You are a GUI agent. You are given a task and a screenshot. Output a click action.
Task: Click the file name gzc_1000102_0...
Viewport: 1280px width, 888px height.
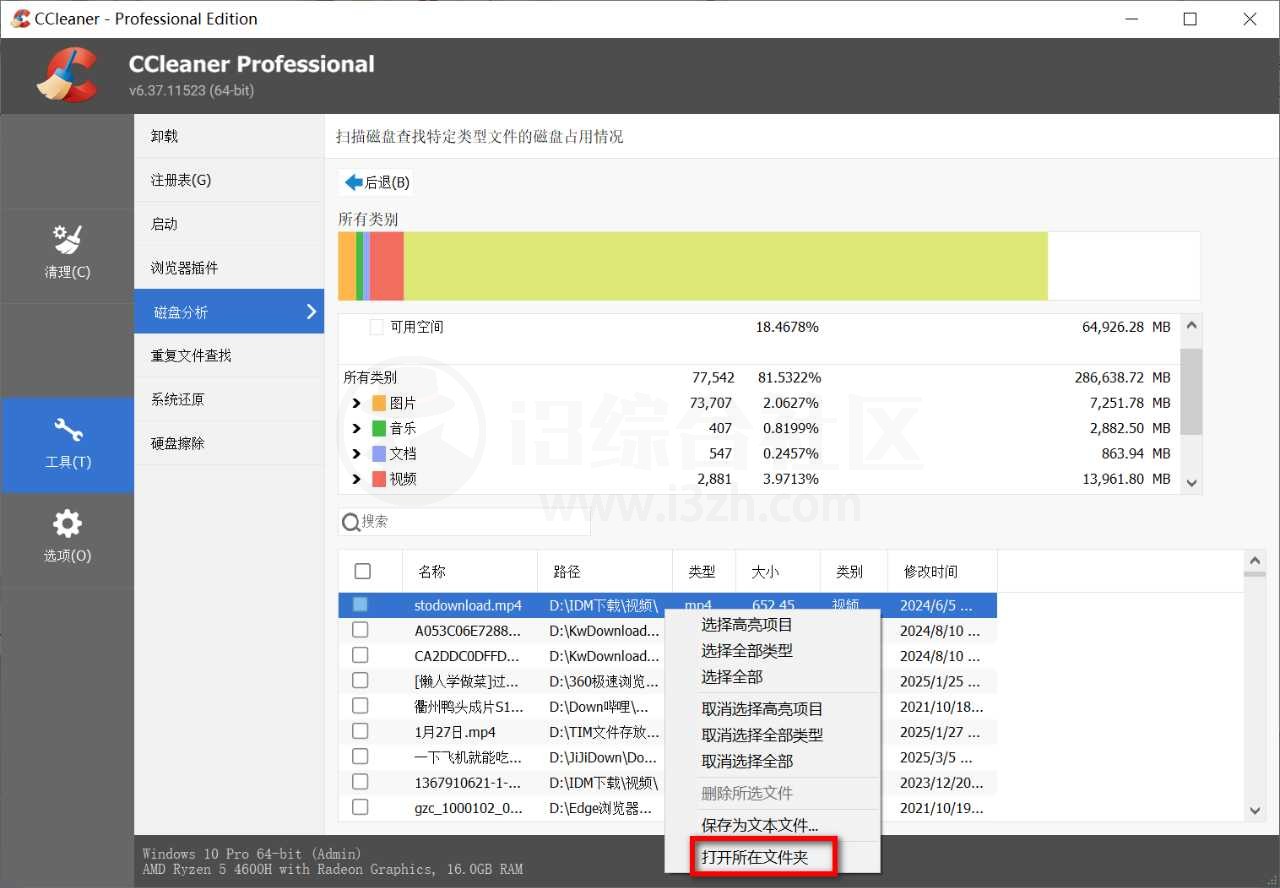coord(468,807)
